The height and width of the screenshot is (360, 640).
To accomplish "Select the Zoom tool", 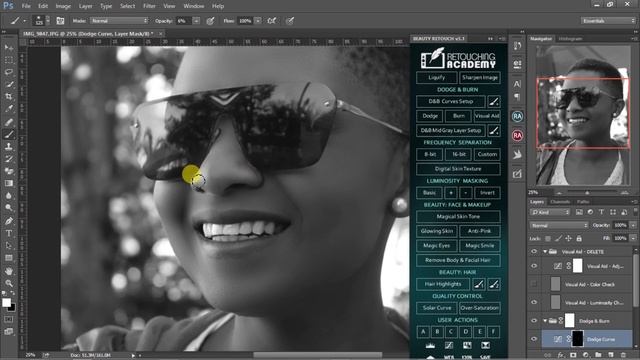I will (9, 283).
